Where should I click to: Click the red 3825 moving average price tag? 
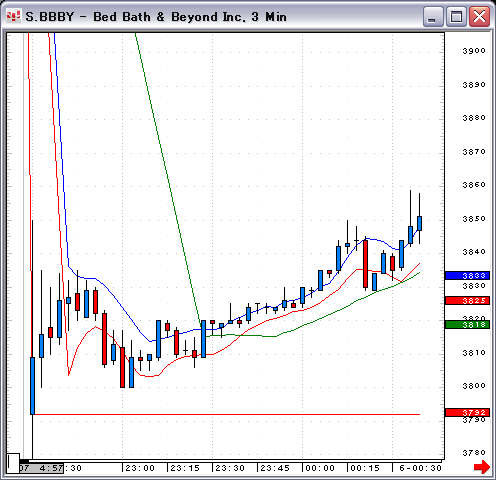coord(467,300)
